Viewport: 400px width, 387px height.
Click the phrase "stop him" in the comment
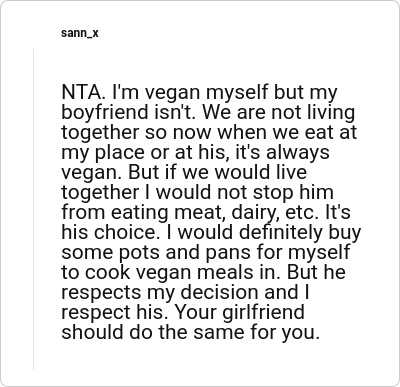pos(293,193)
